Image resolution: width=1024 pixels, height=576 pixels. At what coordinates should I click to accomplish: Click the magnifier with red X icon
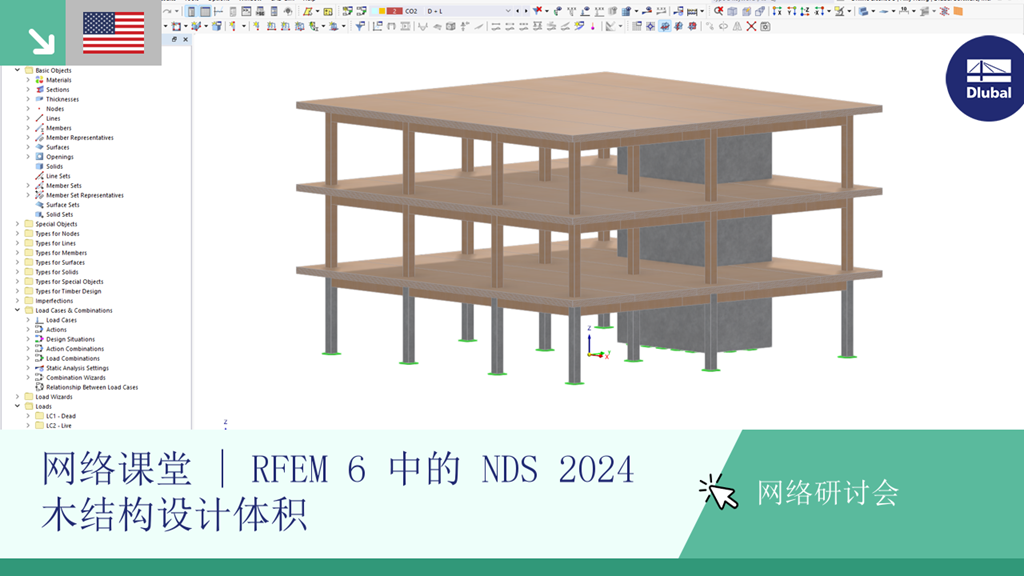(x=718, y=11)
